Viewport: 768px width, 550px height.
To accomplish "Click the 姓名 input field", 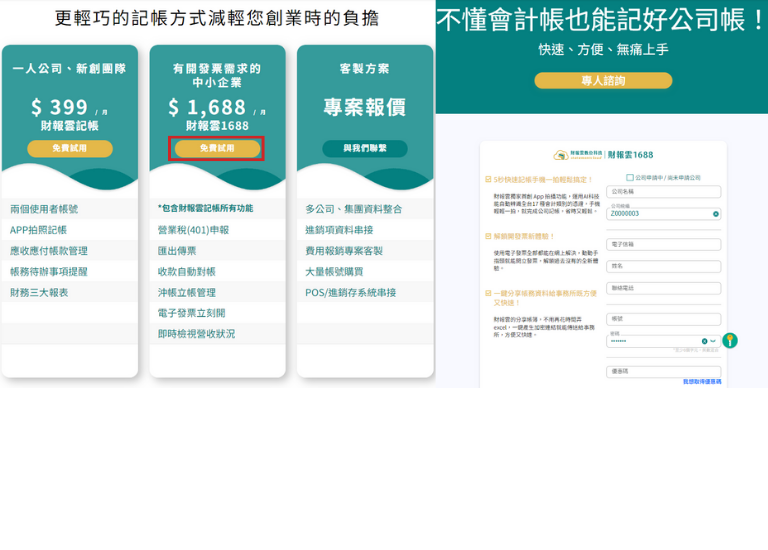I will tap(664, 266).
